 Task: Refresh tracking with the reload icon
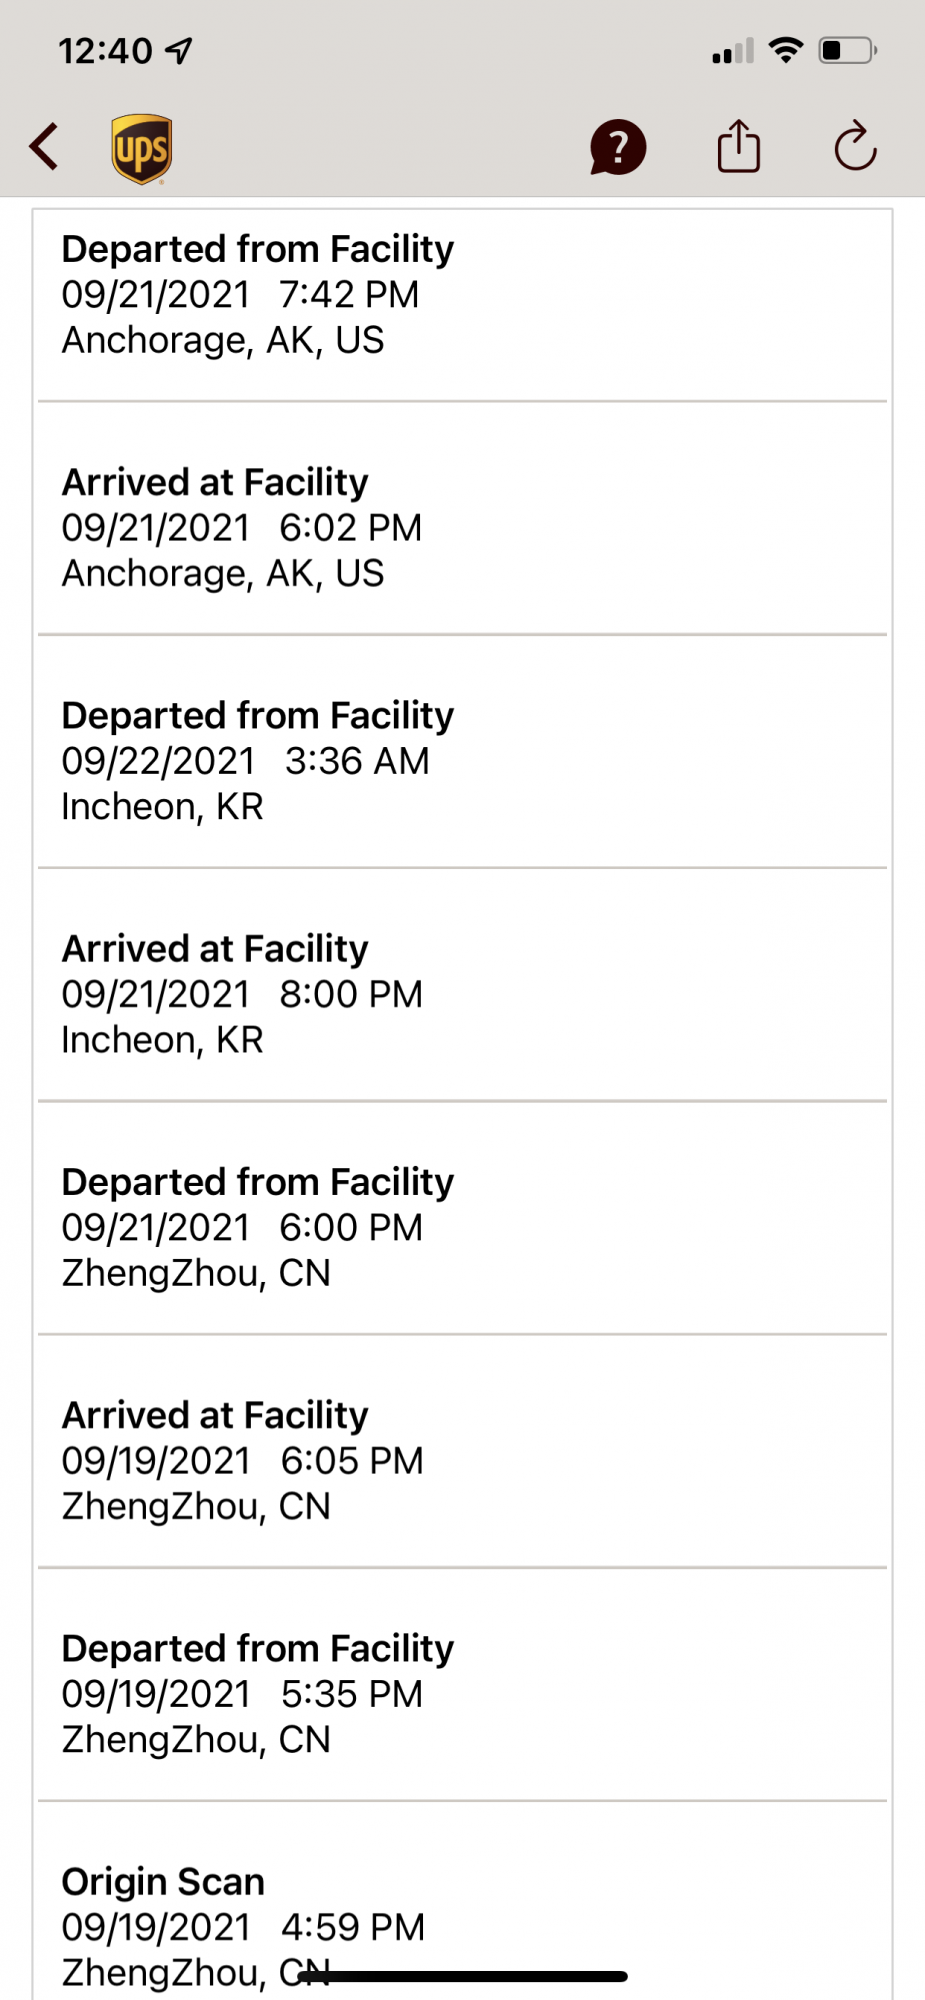(855, 147)
